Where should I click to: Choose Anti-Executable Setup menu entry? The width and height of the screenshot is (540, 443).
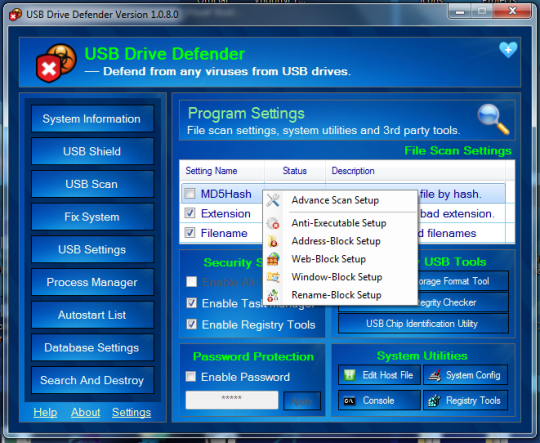340,223
